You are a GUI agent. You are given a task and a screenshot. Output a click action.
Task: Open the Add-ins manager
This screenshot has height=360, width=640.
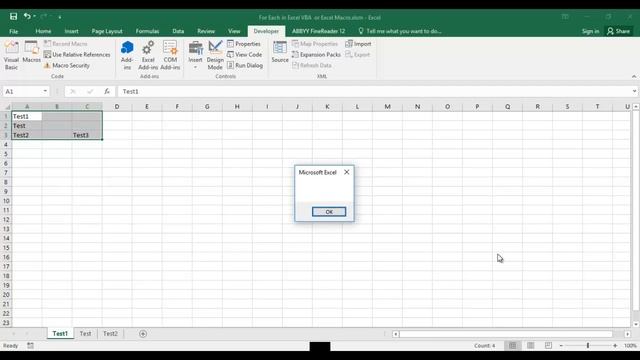pos(127,56)
